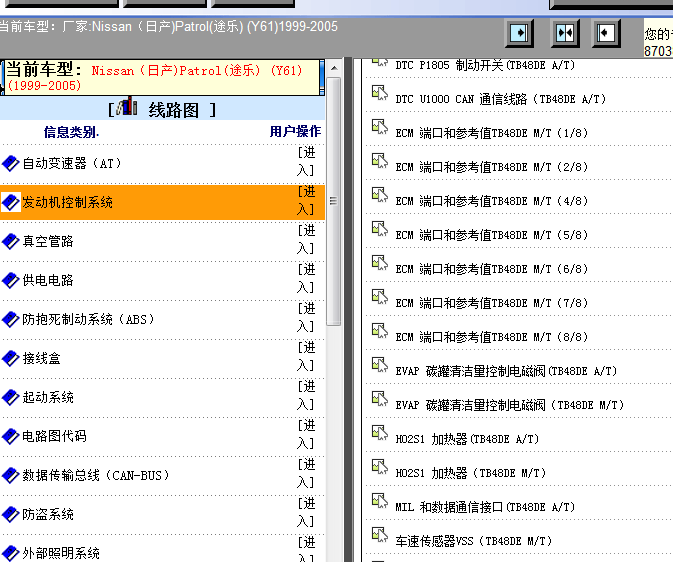Click the diagram icon for ECM 端口和参考值 M/T (1/8)
The image size is (673, 562).
[380, 127]
